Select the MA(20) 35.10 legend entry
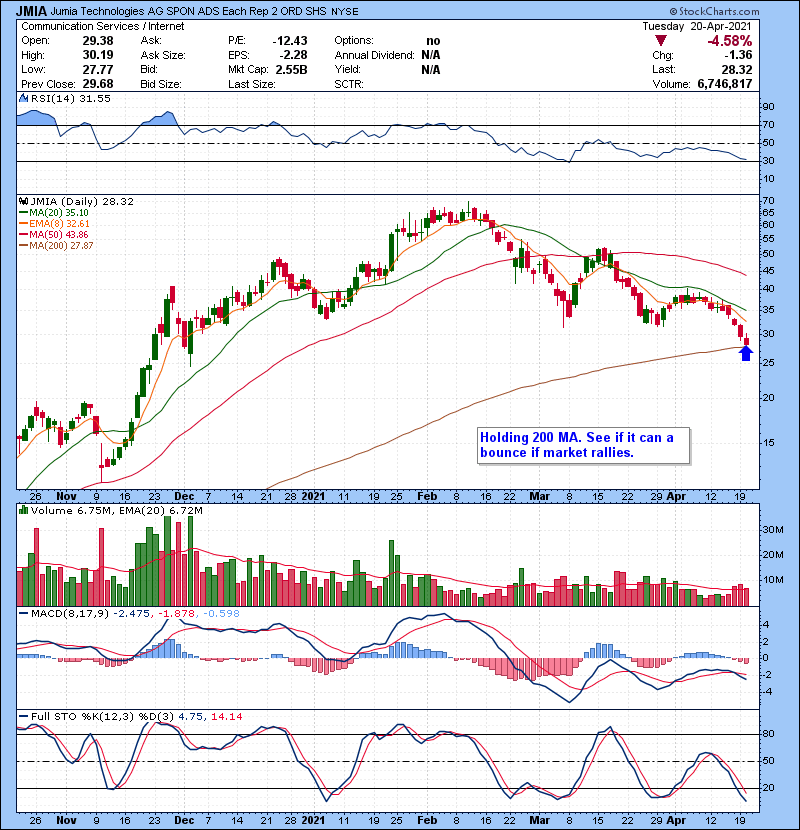 58,212
